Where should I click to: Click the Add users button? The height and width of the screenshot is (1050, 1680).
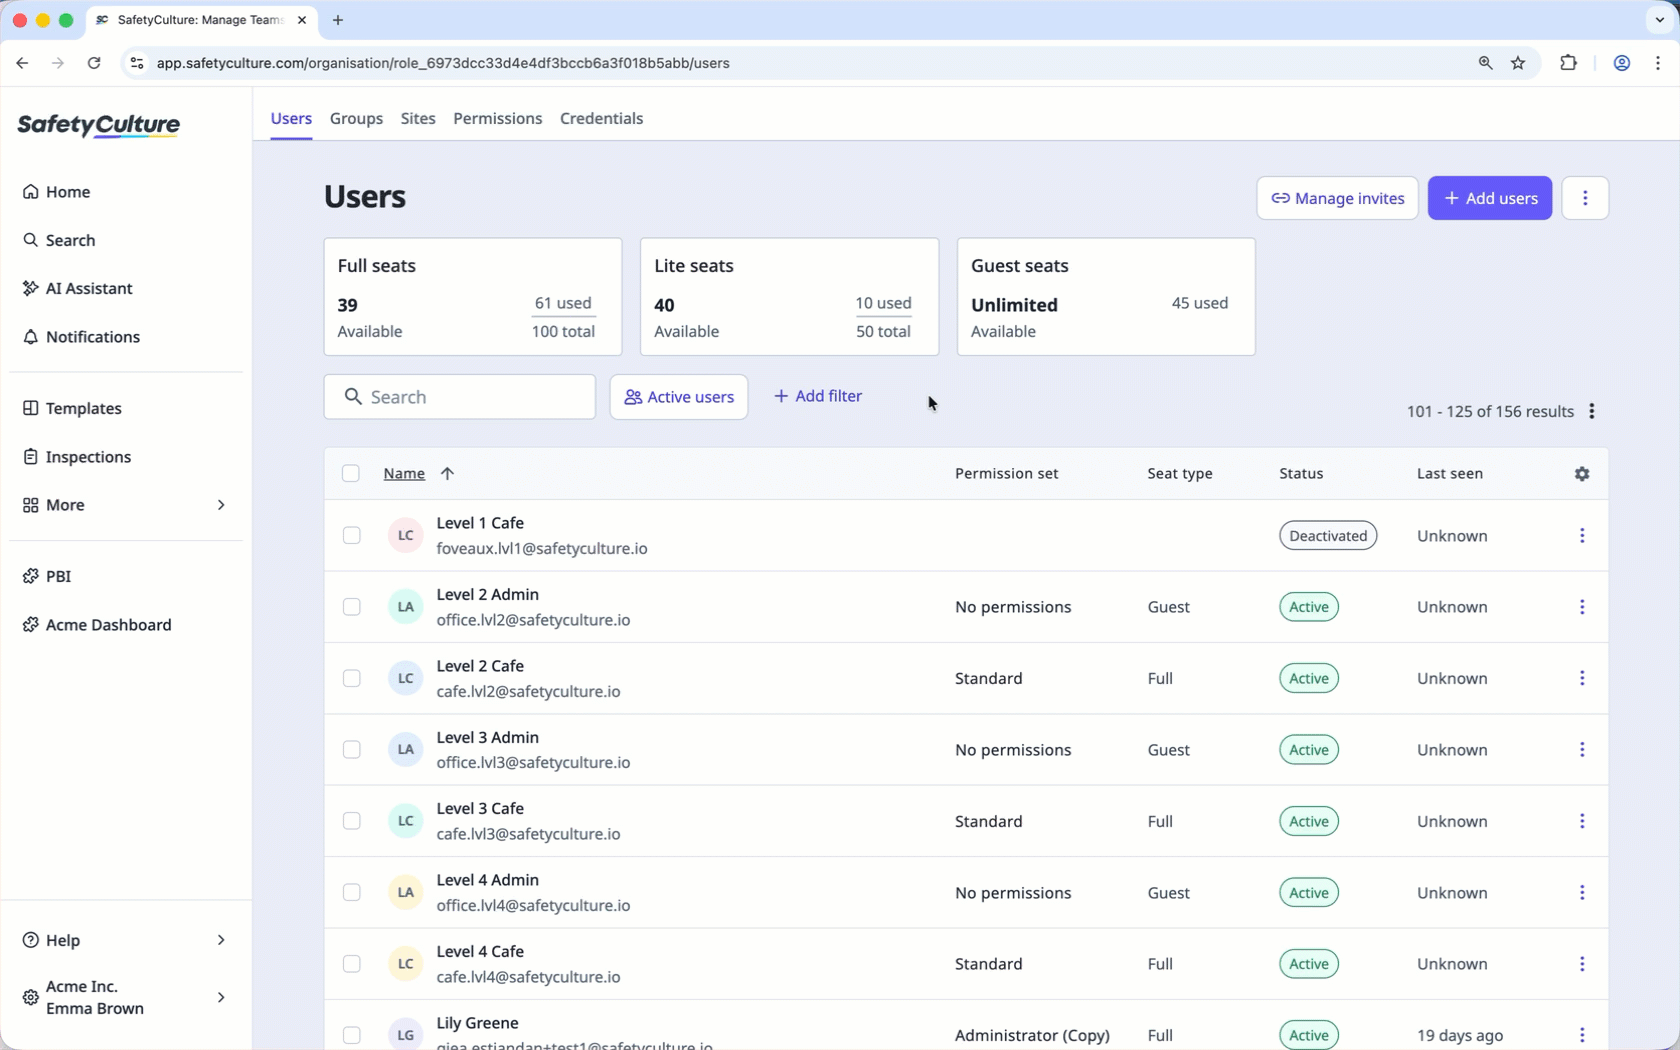pyautogui.click(x=1490, y=198)
